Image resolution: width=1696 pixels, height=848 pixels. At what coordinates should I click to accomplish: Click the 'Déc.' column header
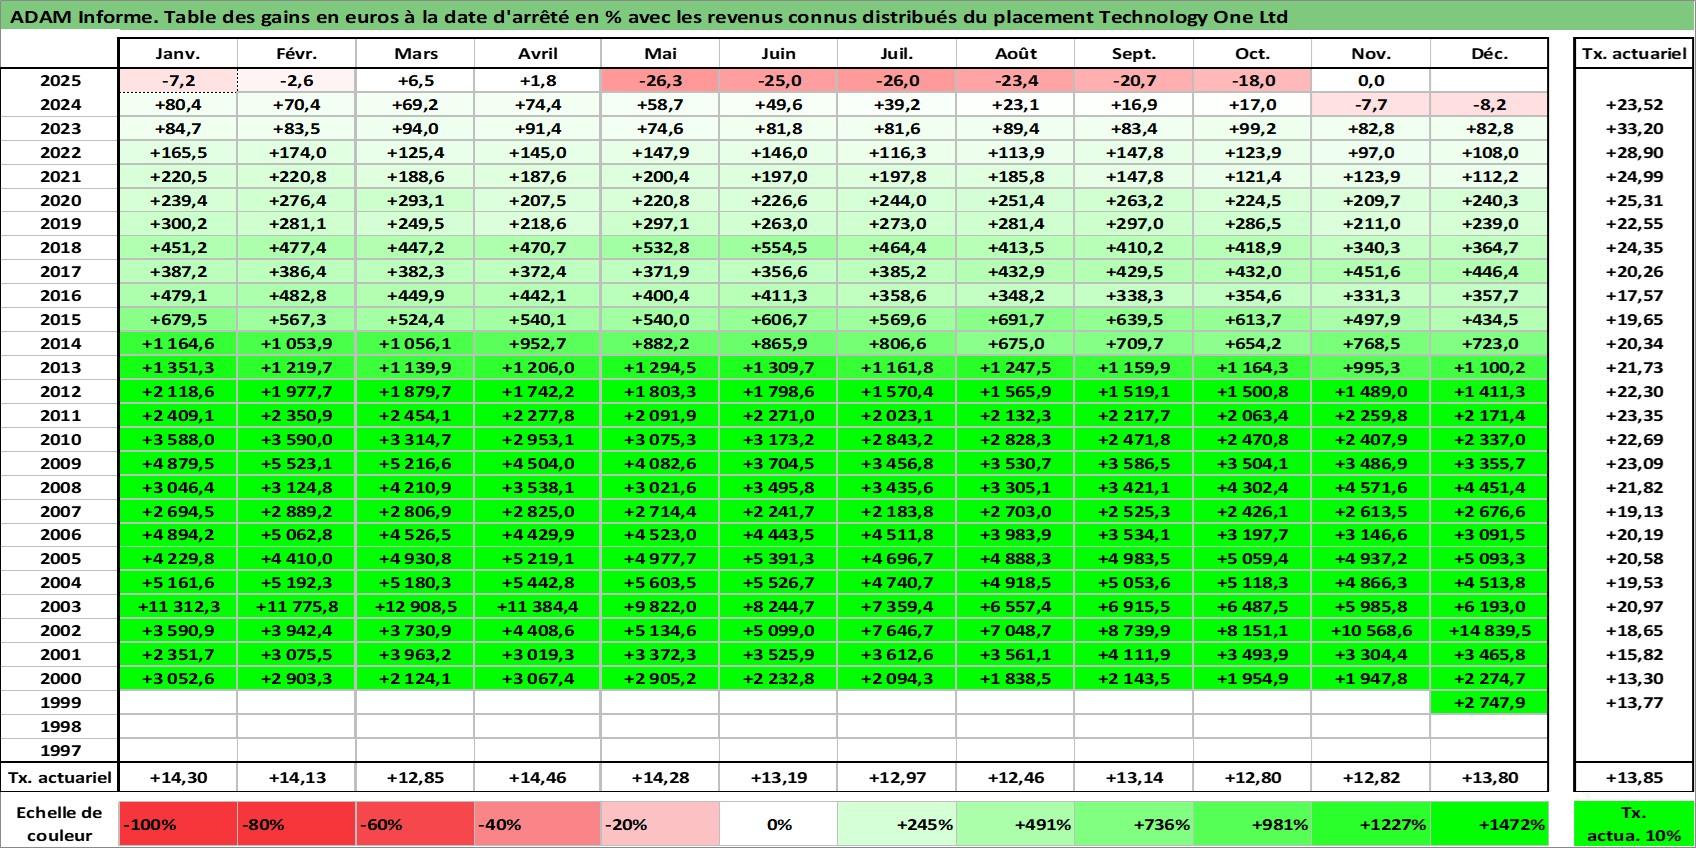click(1489, 54)
